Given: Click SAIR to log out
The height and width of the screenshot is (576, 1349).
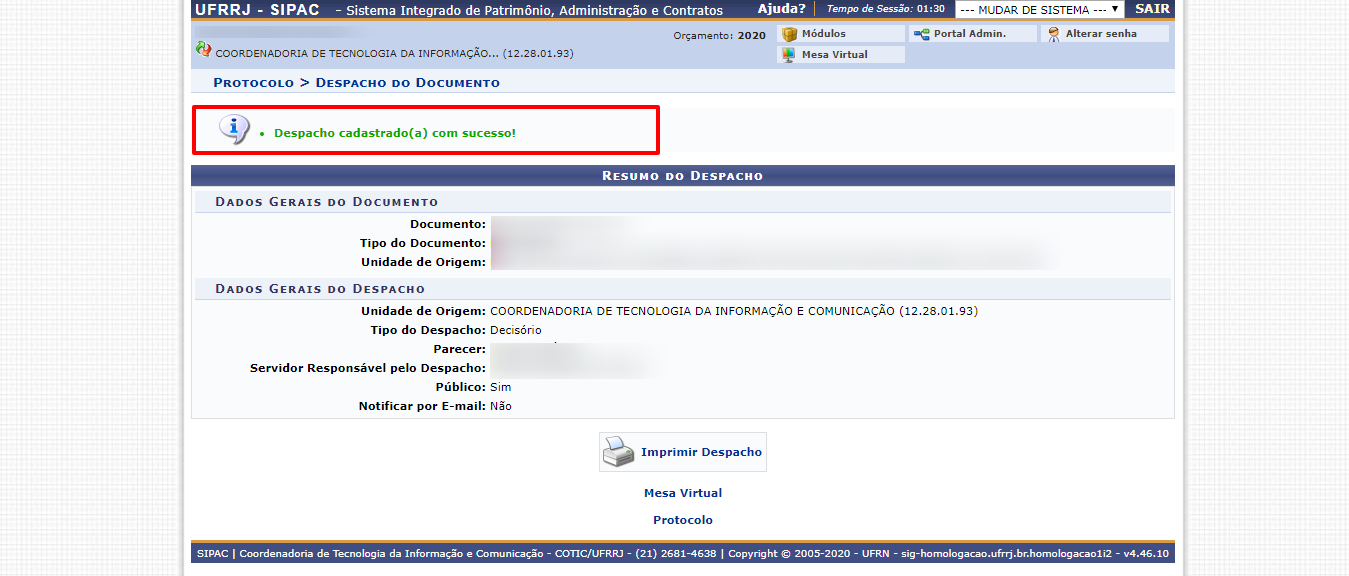Looking at the screenshot, I should pyautogui.click(x=1152, y=9).
